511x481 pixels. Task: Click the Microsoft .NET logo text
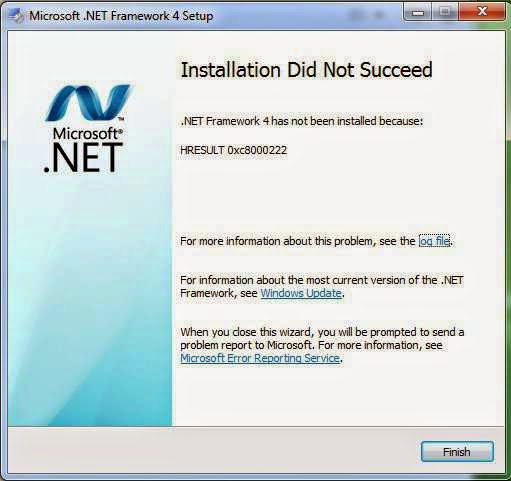pyautogui.click(x=84, y=151)
